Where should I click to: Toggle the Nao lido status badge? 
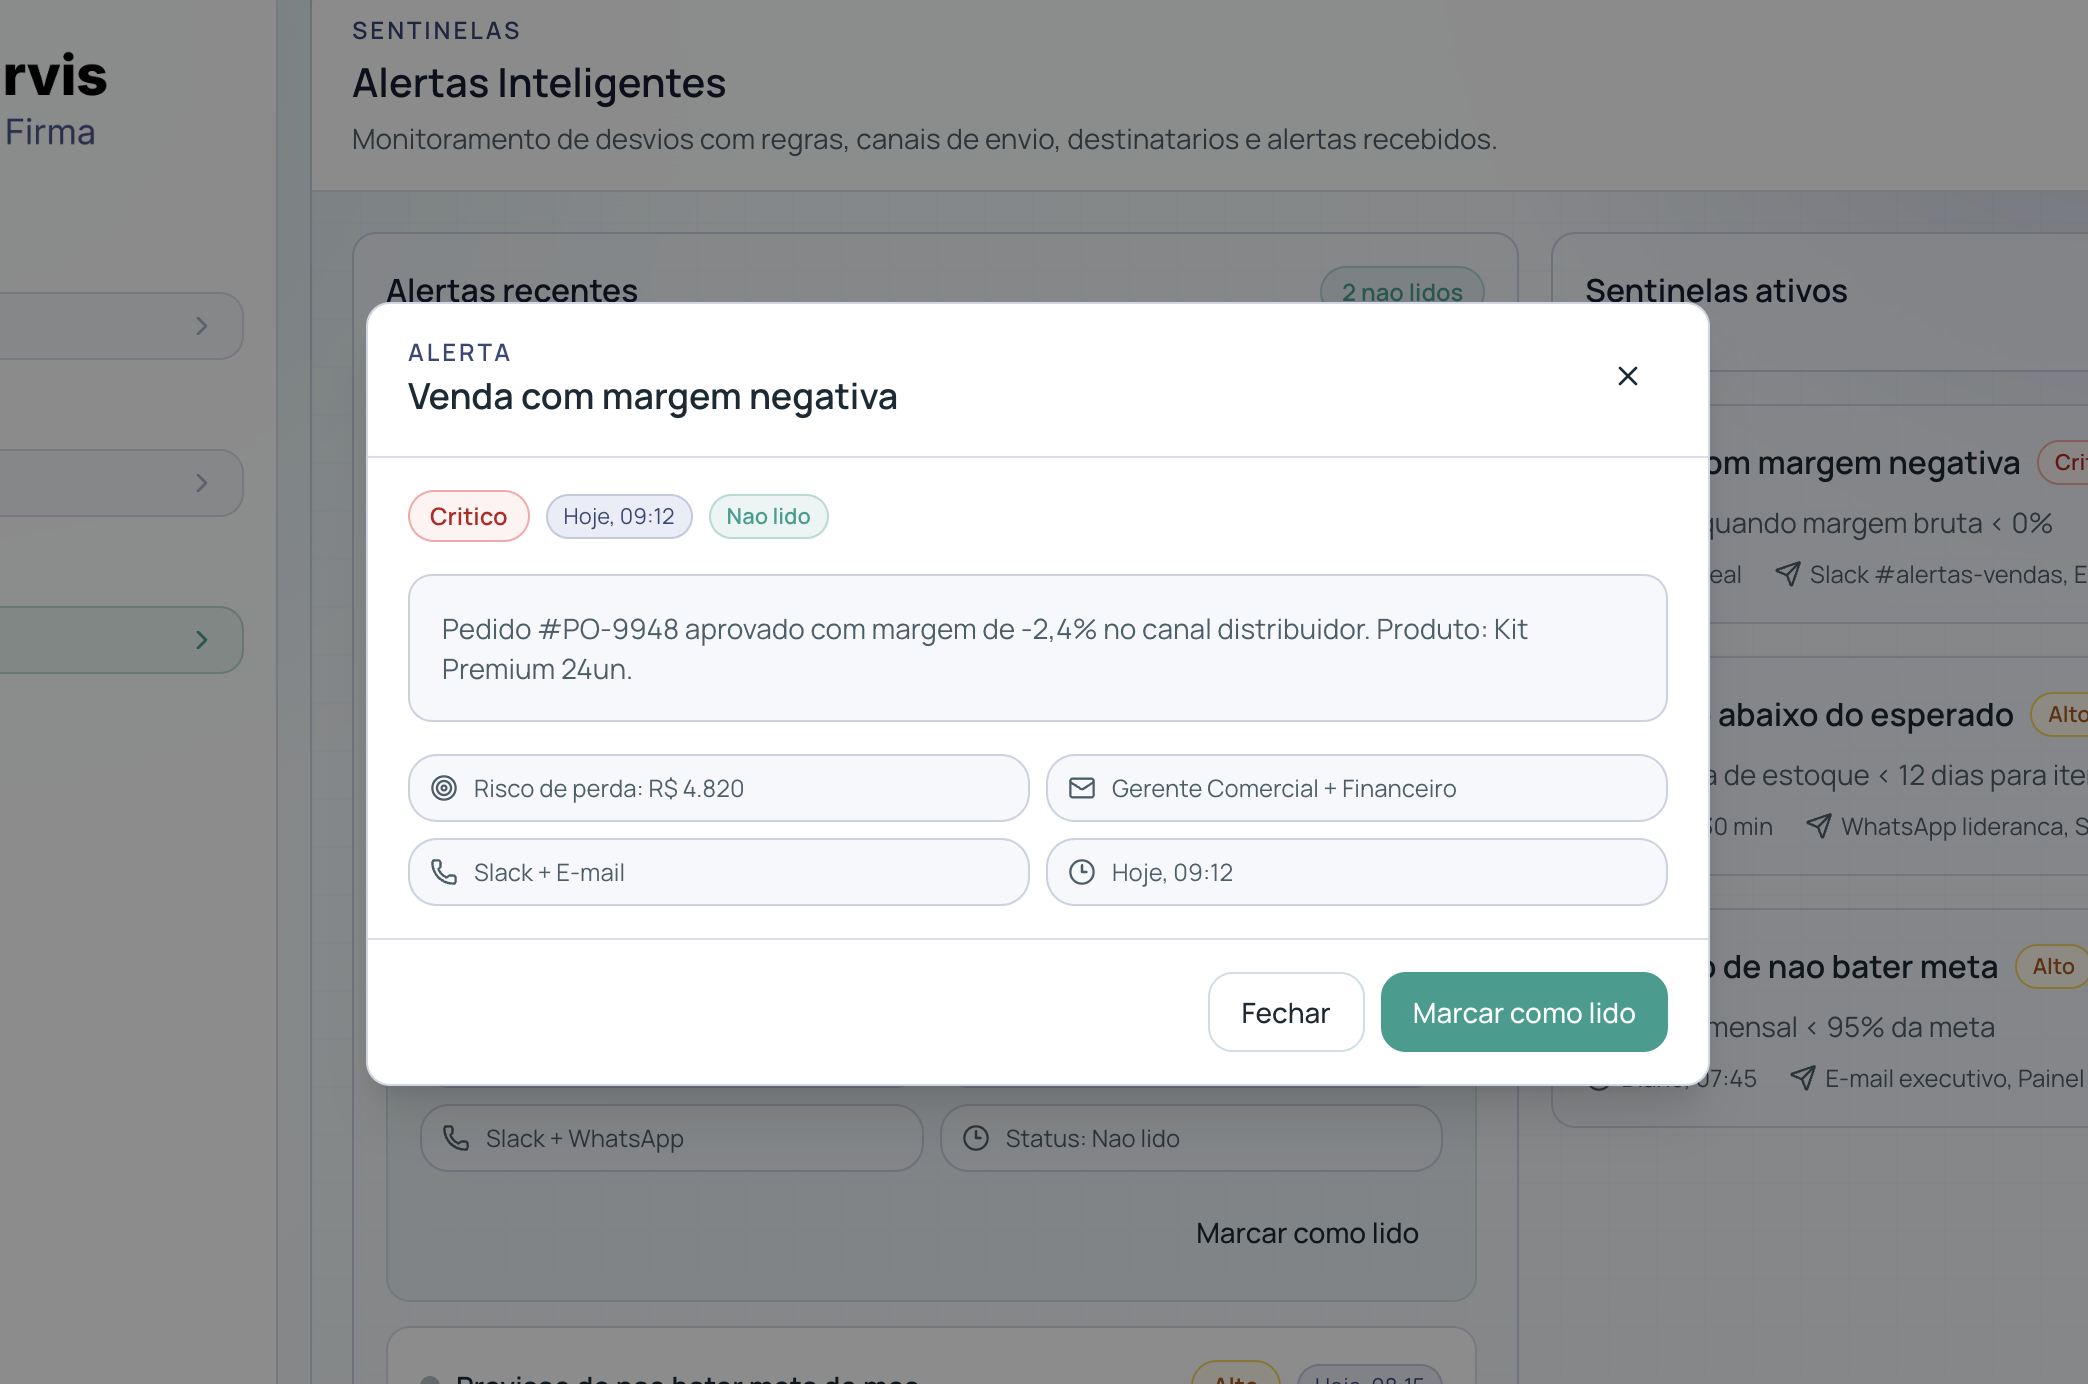pyautogui.click(x=768, y=516)
